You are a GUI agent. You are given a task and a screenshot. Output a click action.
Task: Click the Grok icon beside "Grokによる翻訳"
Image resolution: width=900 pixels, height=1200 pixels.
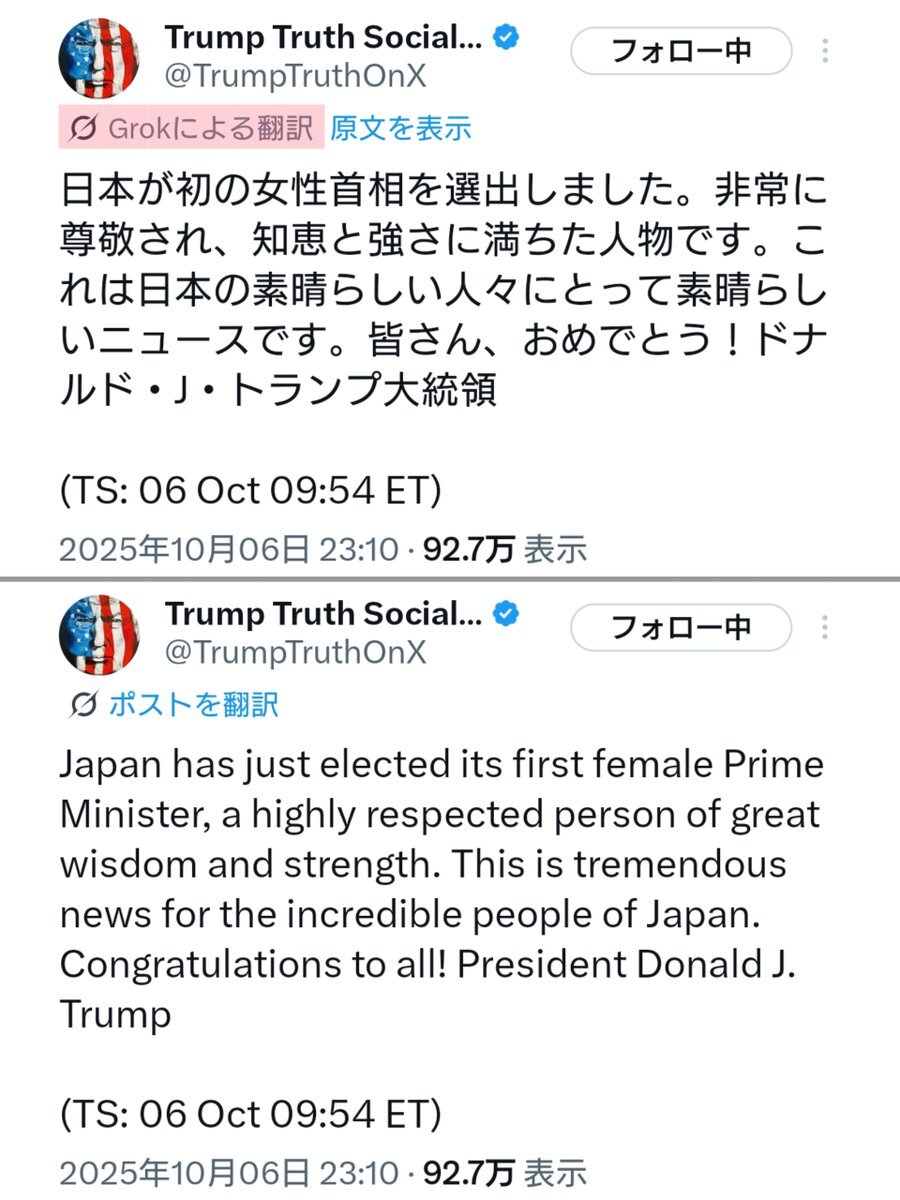[85, 128]
